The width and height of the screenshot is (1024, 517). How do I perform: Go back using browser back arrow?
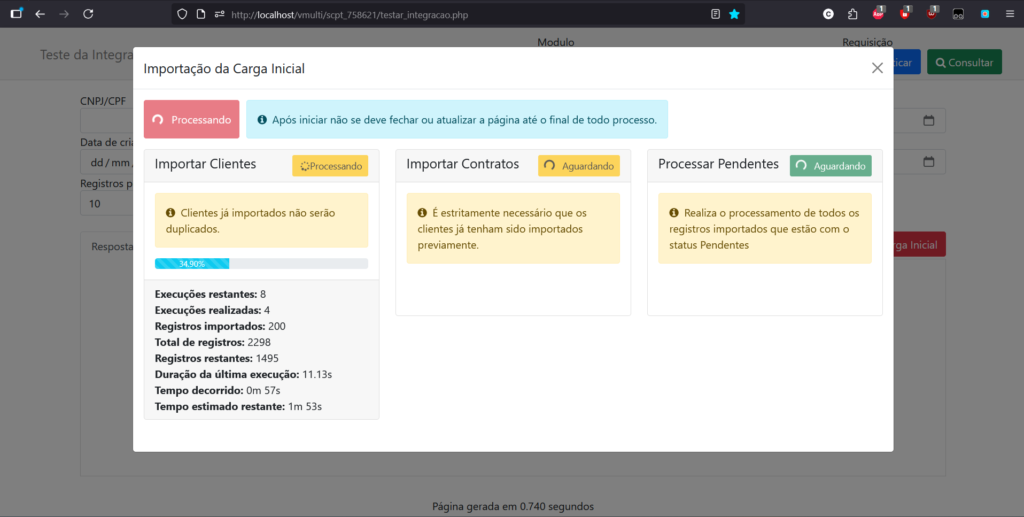point(40,14)
